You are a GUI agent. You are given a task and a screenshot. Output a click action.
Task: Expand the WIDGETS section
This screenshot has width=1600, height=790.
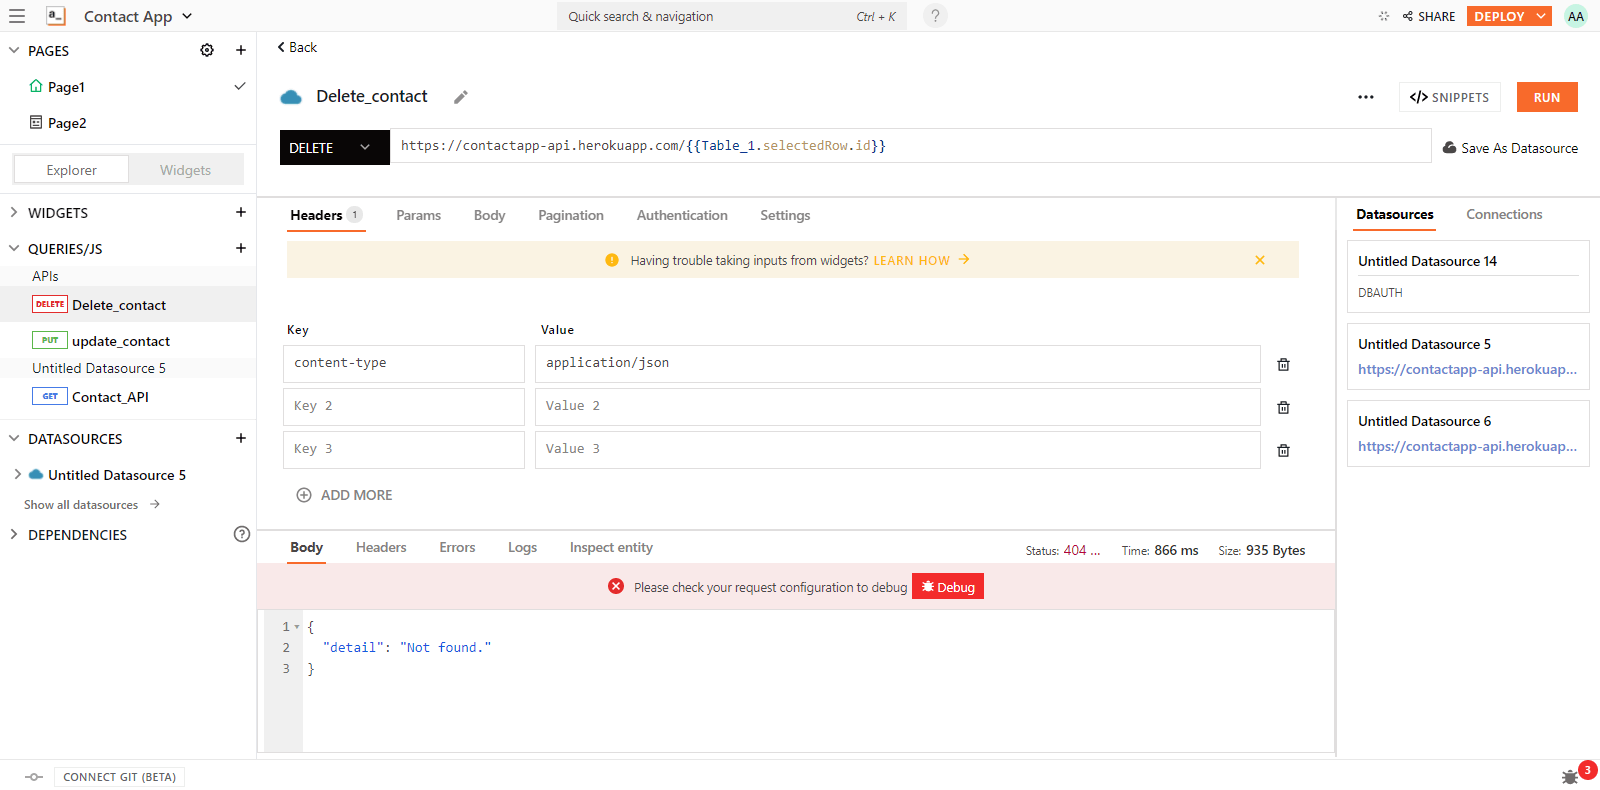coord(14,213)
